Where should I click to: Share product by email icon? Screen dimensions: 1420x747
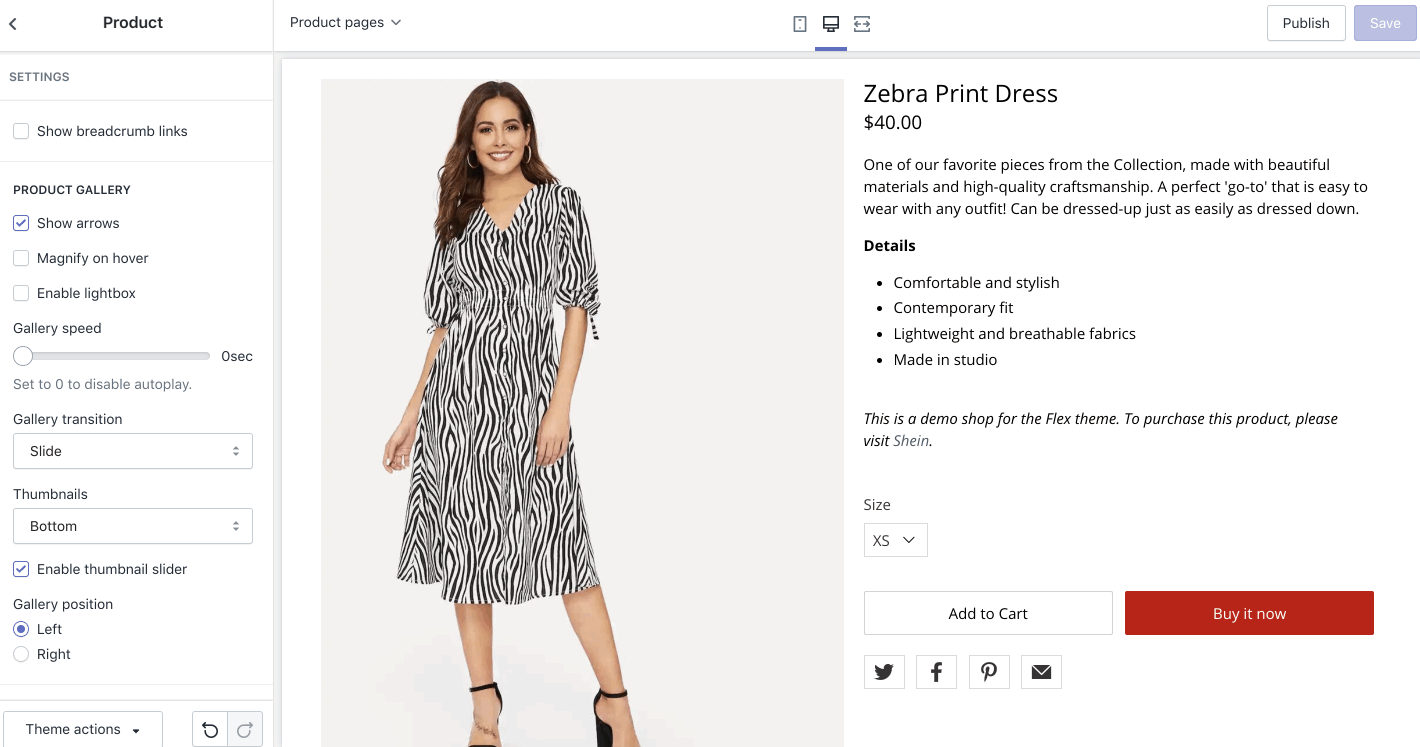pyautogui.click(x=1041, y=672)
